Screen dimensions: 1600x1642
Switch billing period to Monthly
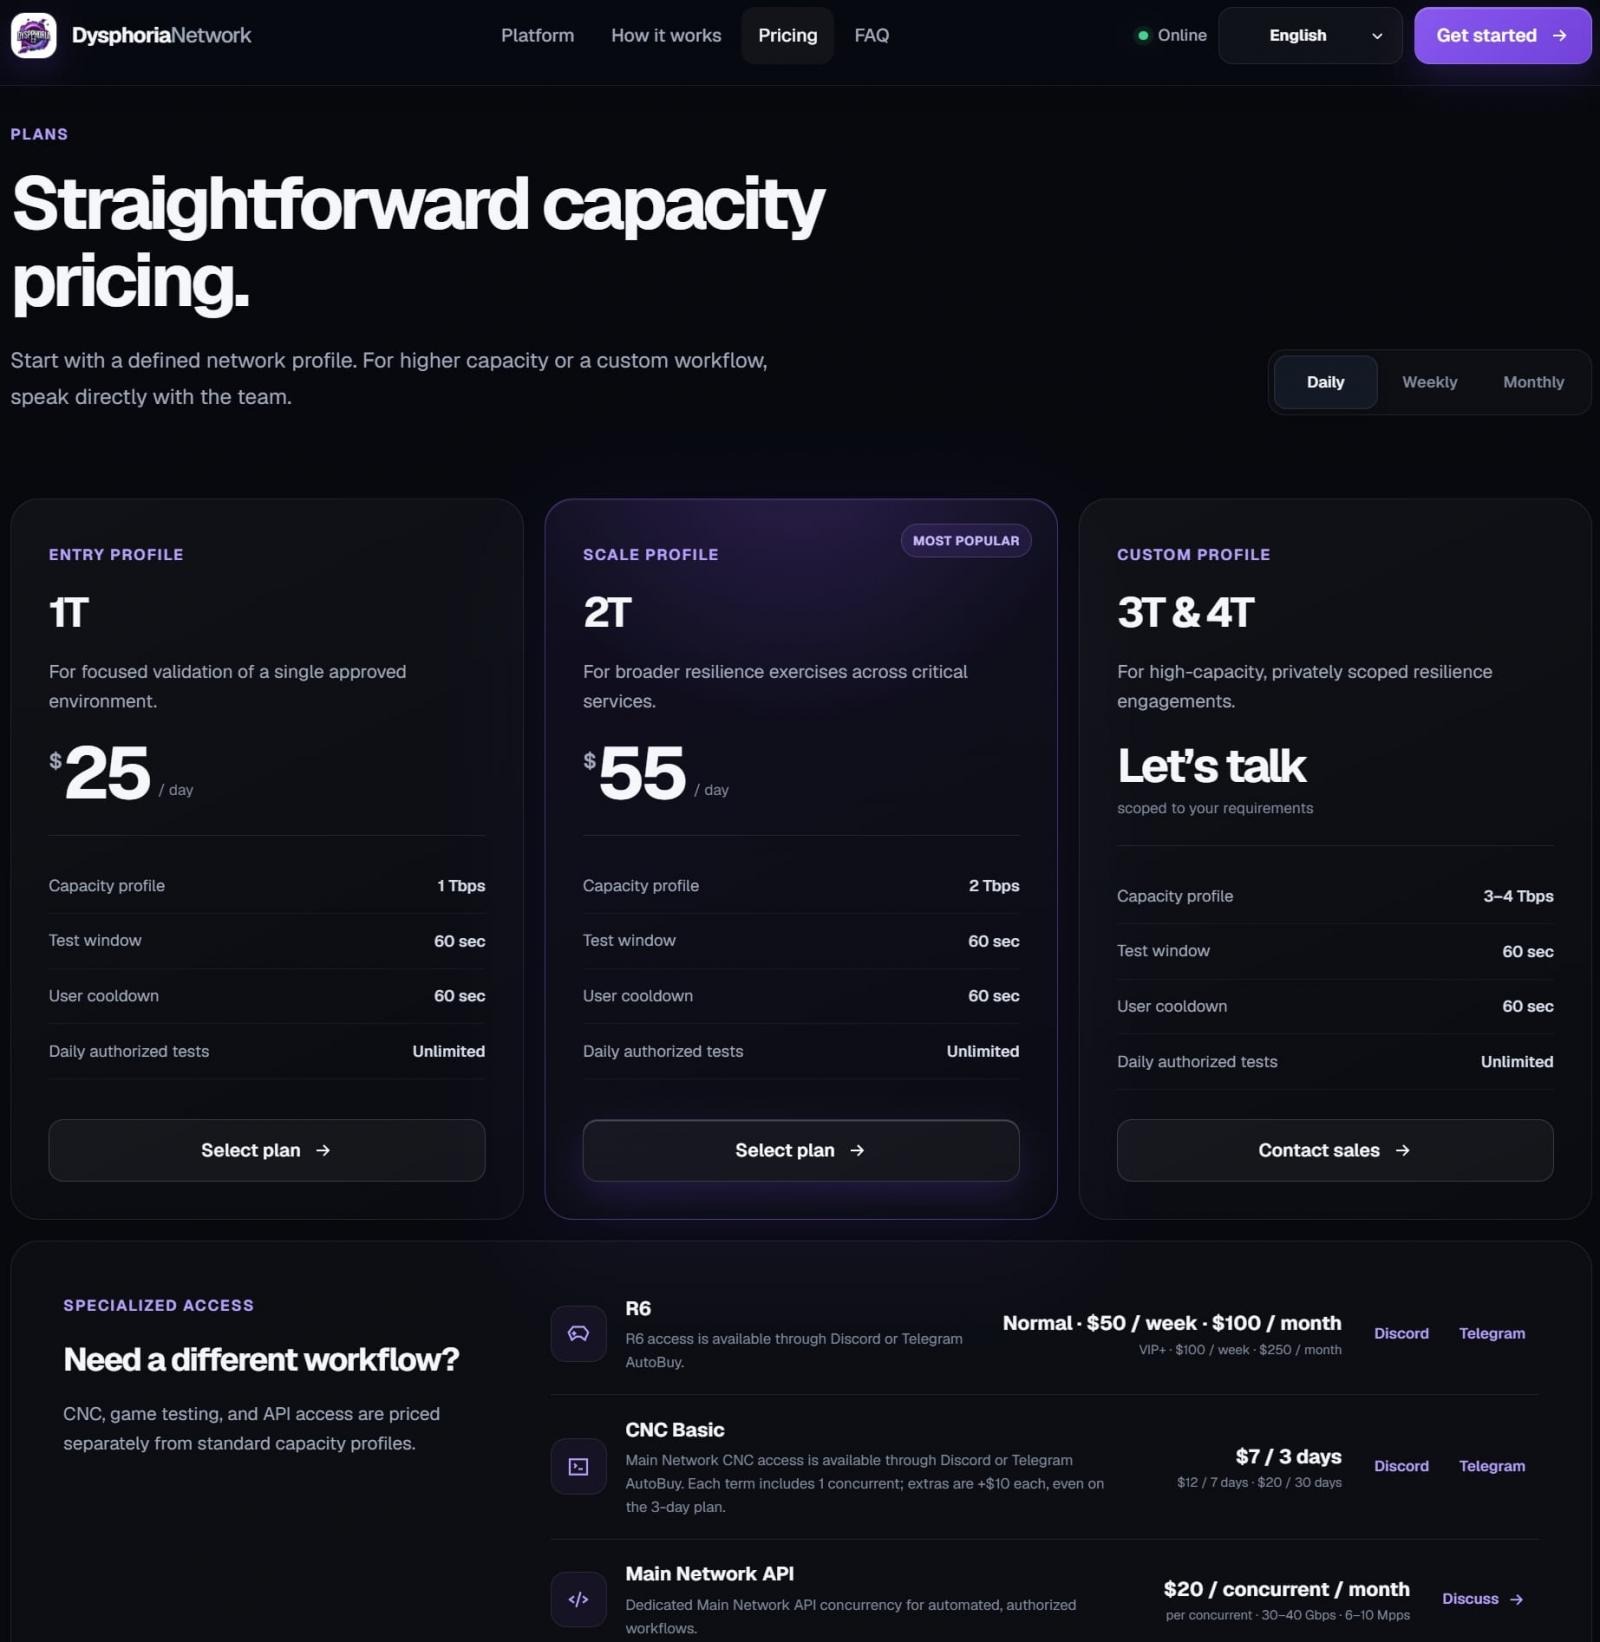1533,382
